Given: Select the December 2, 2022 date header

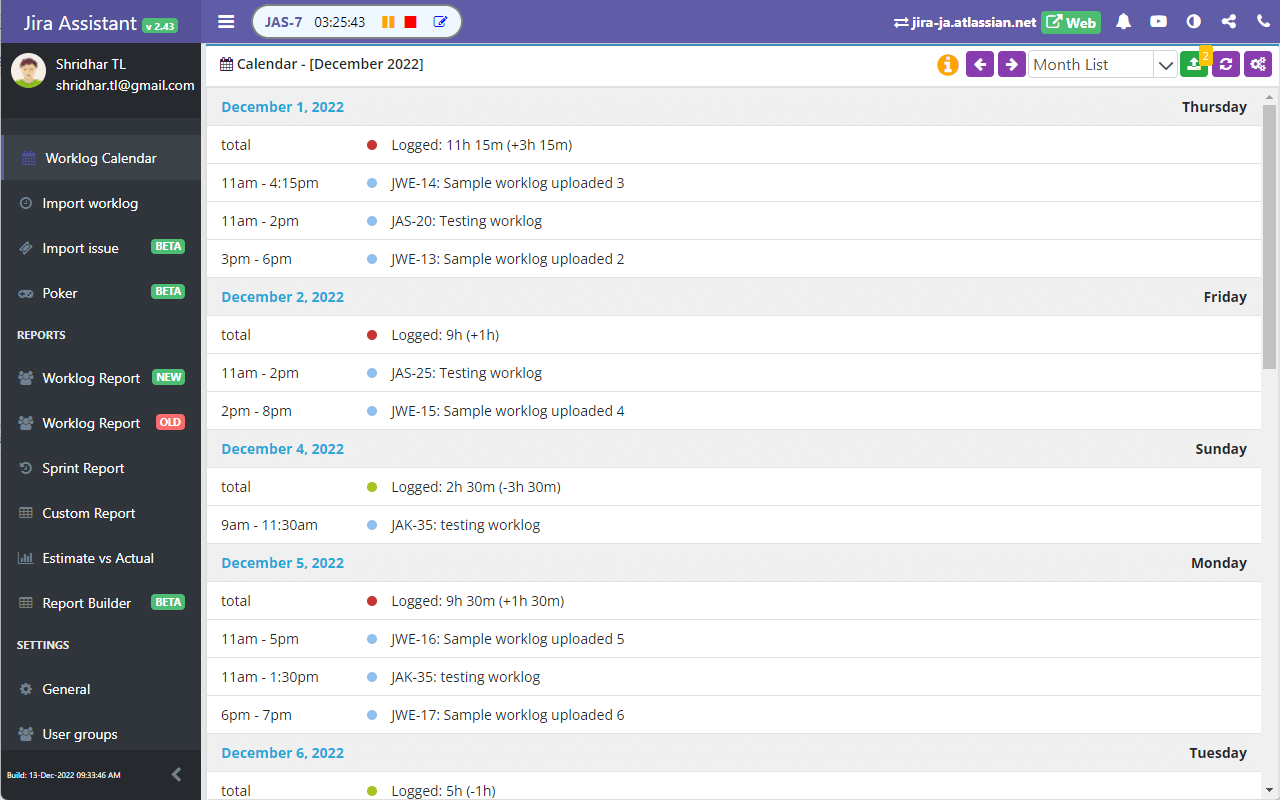Looking at the screenshot, I should click(x=282, y=297).
